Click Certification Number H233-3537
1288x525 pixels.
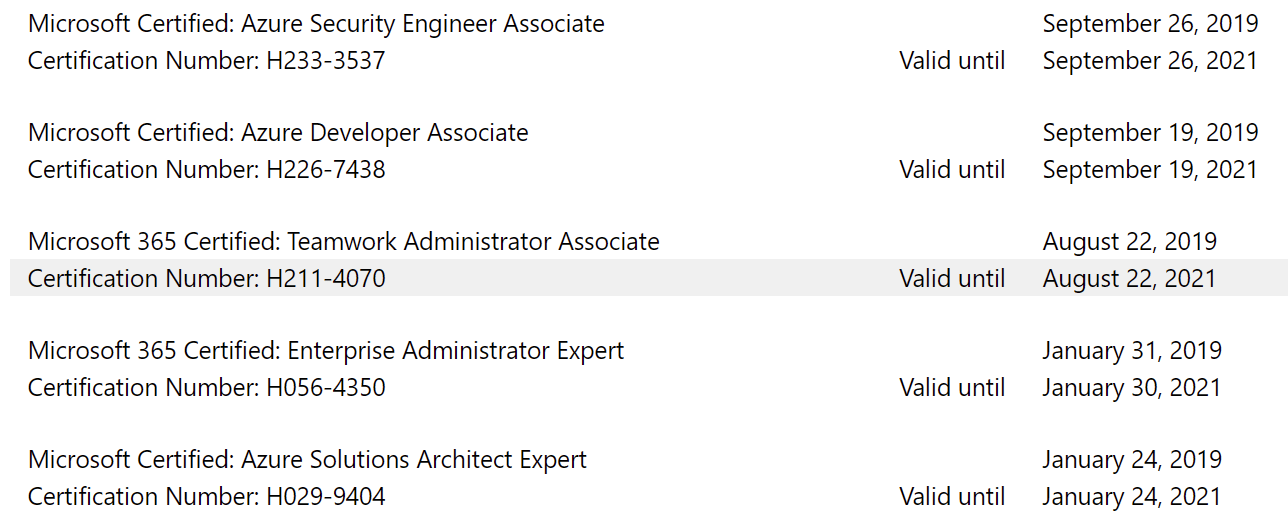coord(207,61)
